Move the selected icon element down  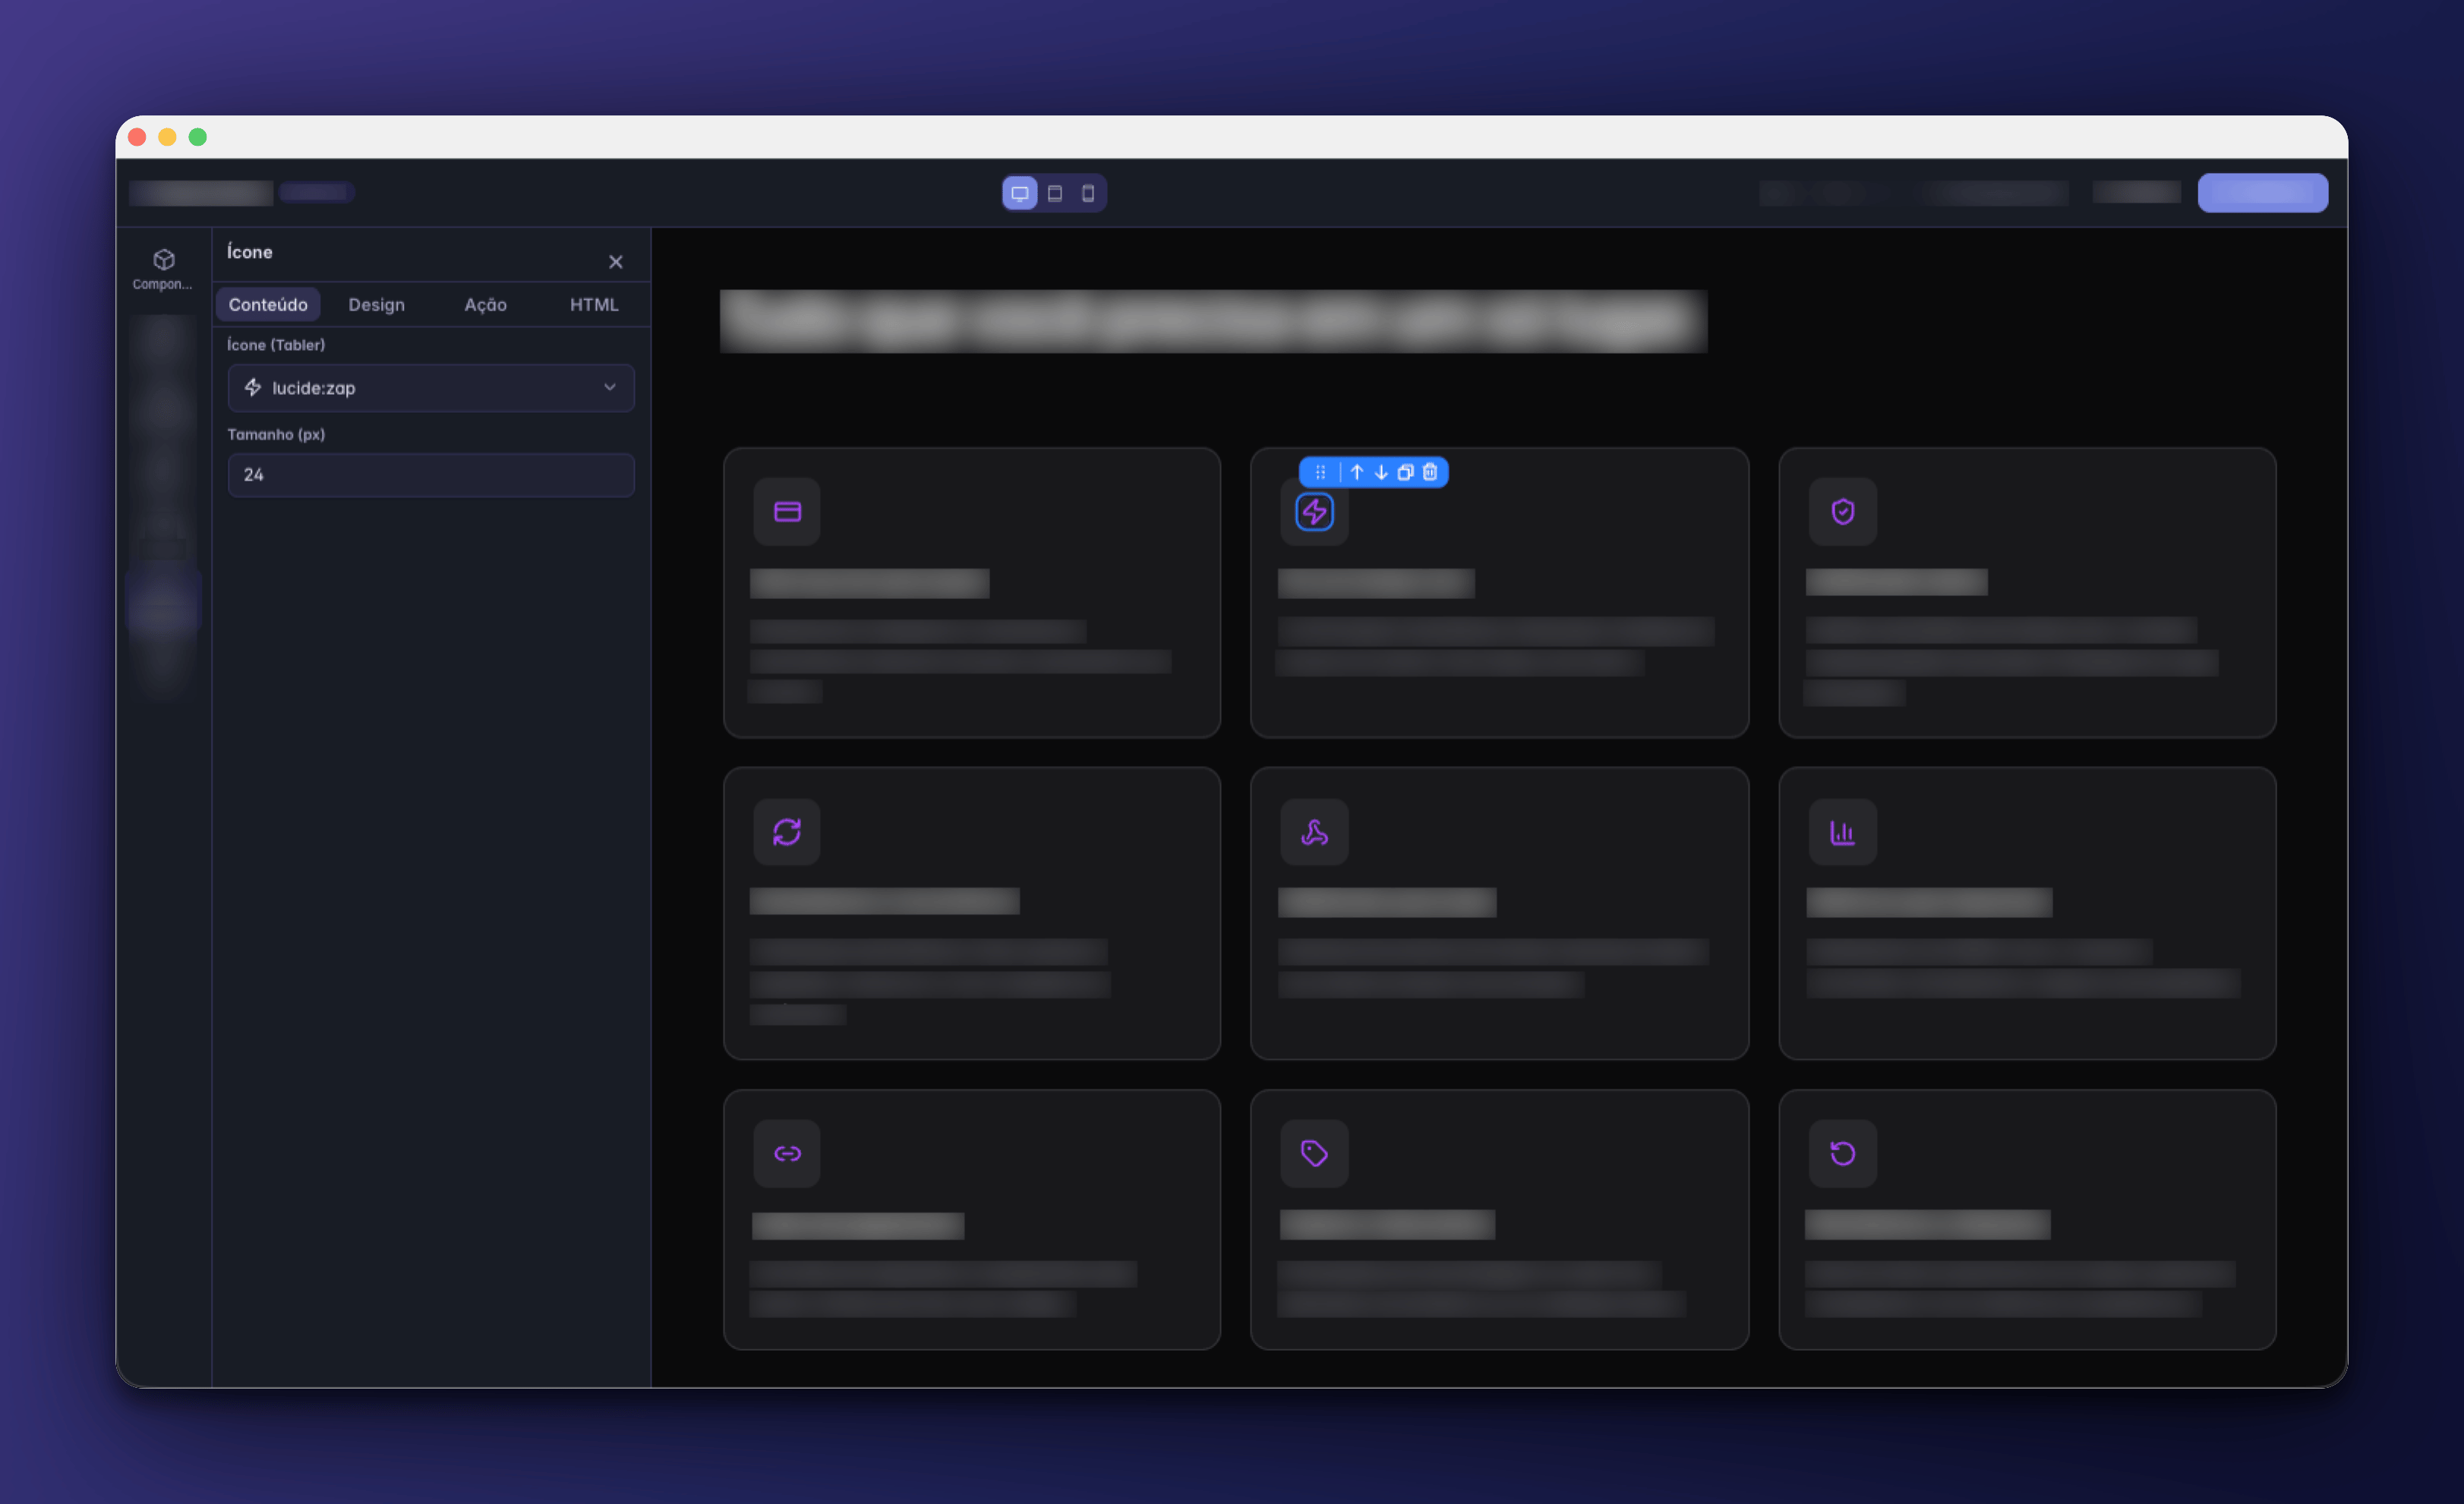point(1381,472)
